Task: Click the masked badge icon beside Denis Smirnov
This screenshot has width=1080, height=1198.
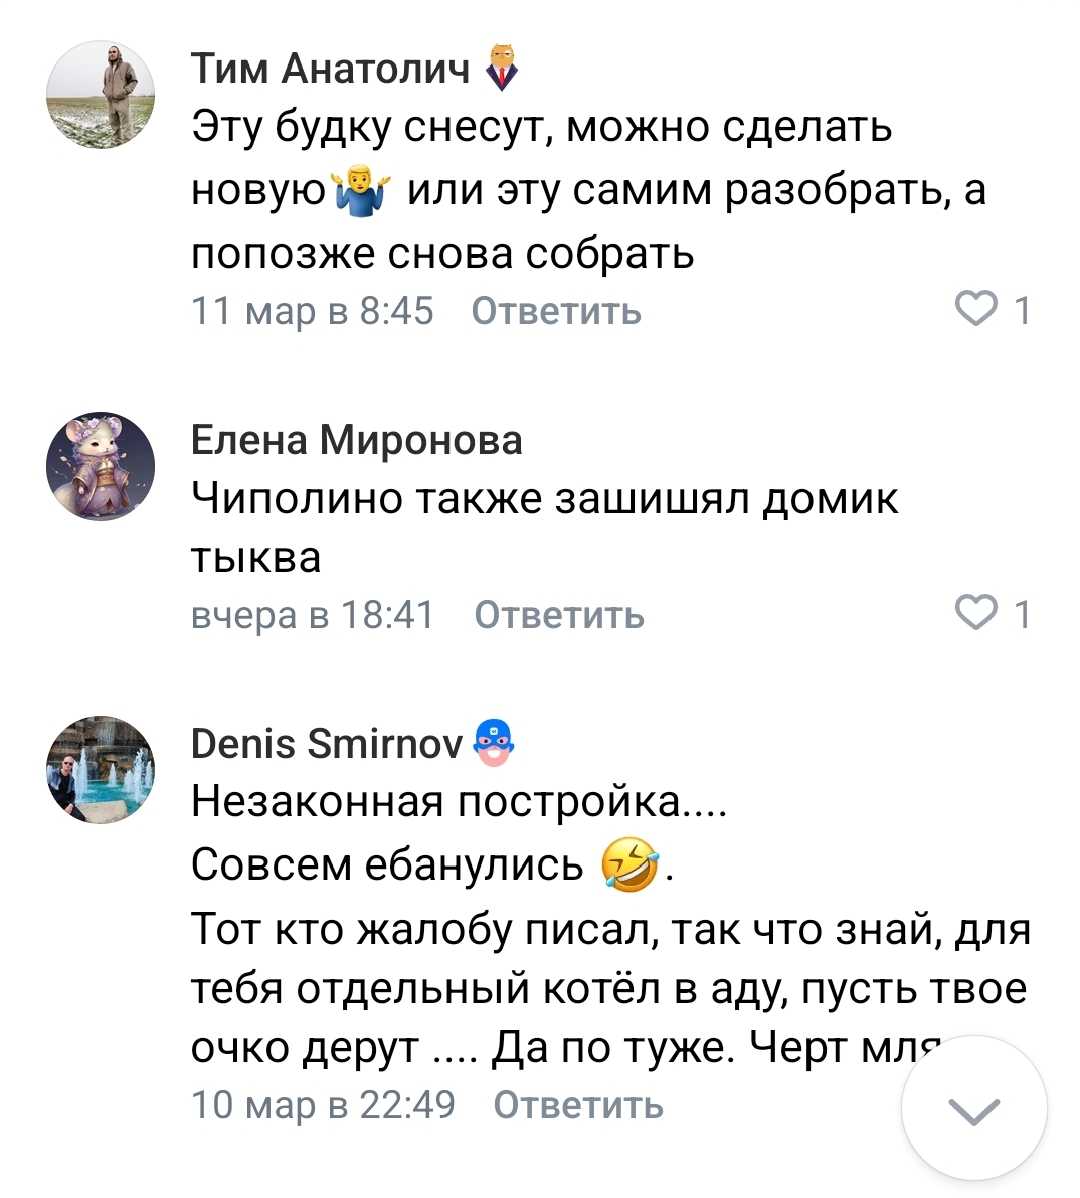Action: (x=491, y=743)
